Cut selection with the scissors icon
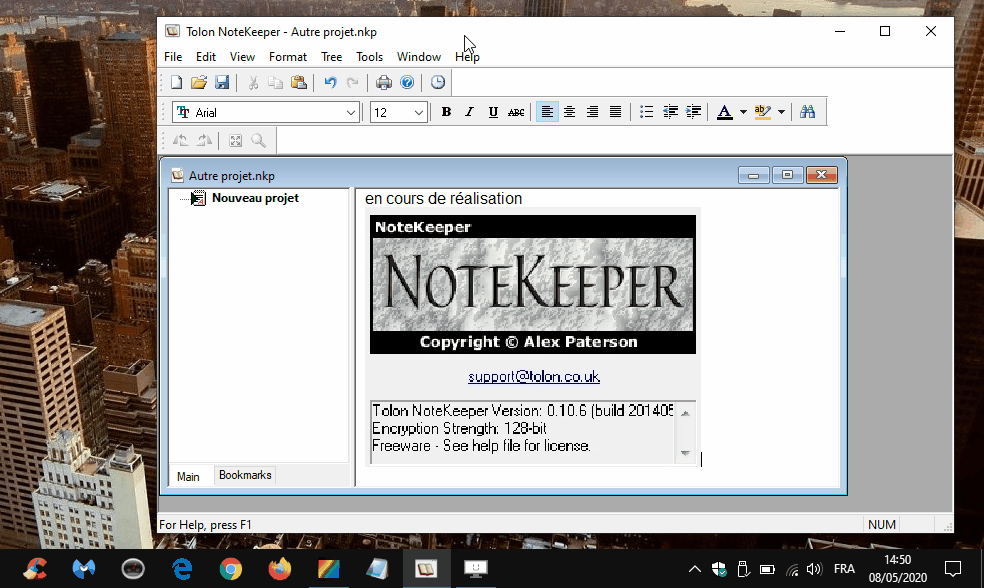The image size is (984, 588). click(253, 82)
